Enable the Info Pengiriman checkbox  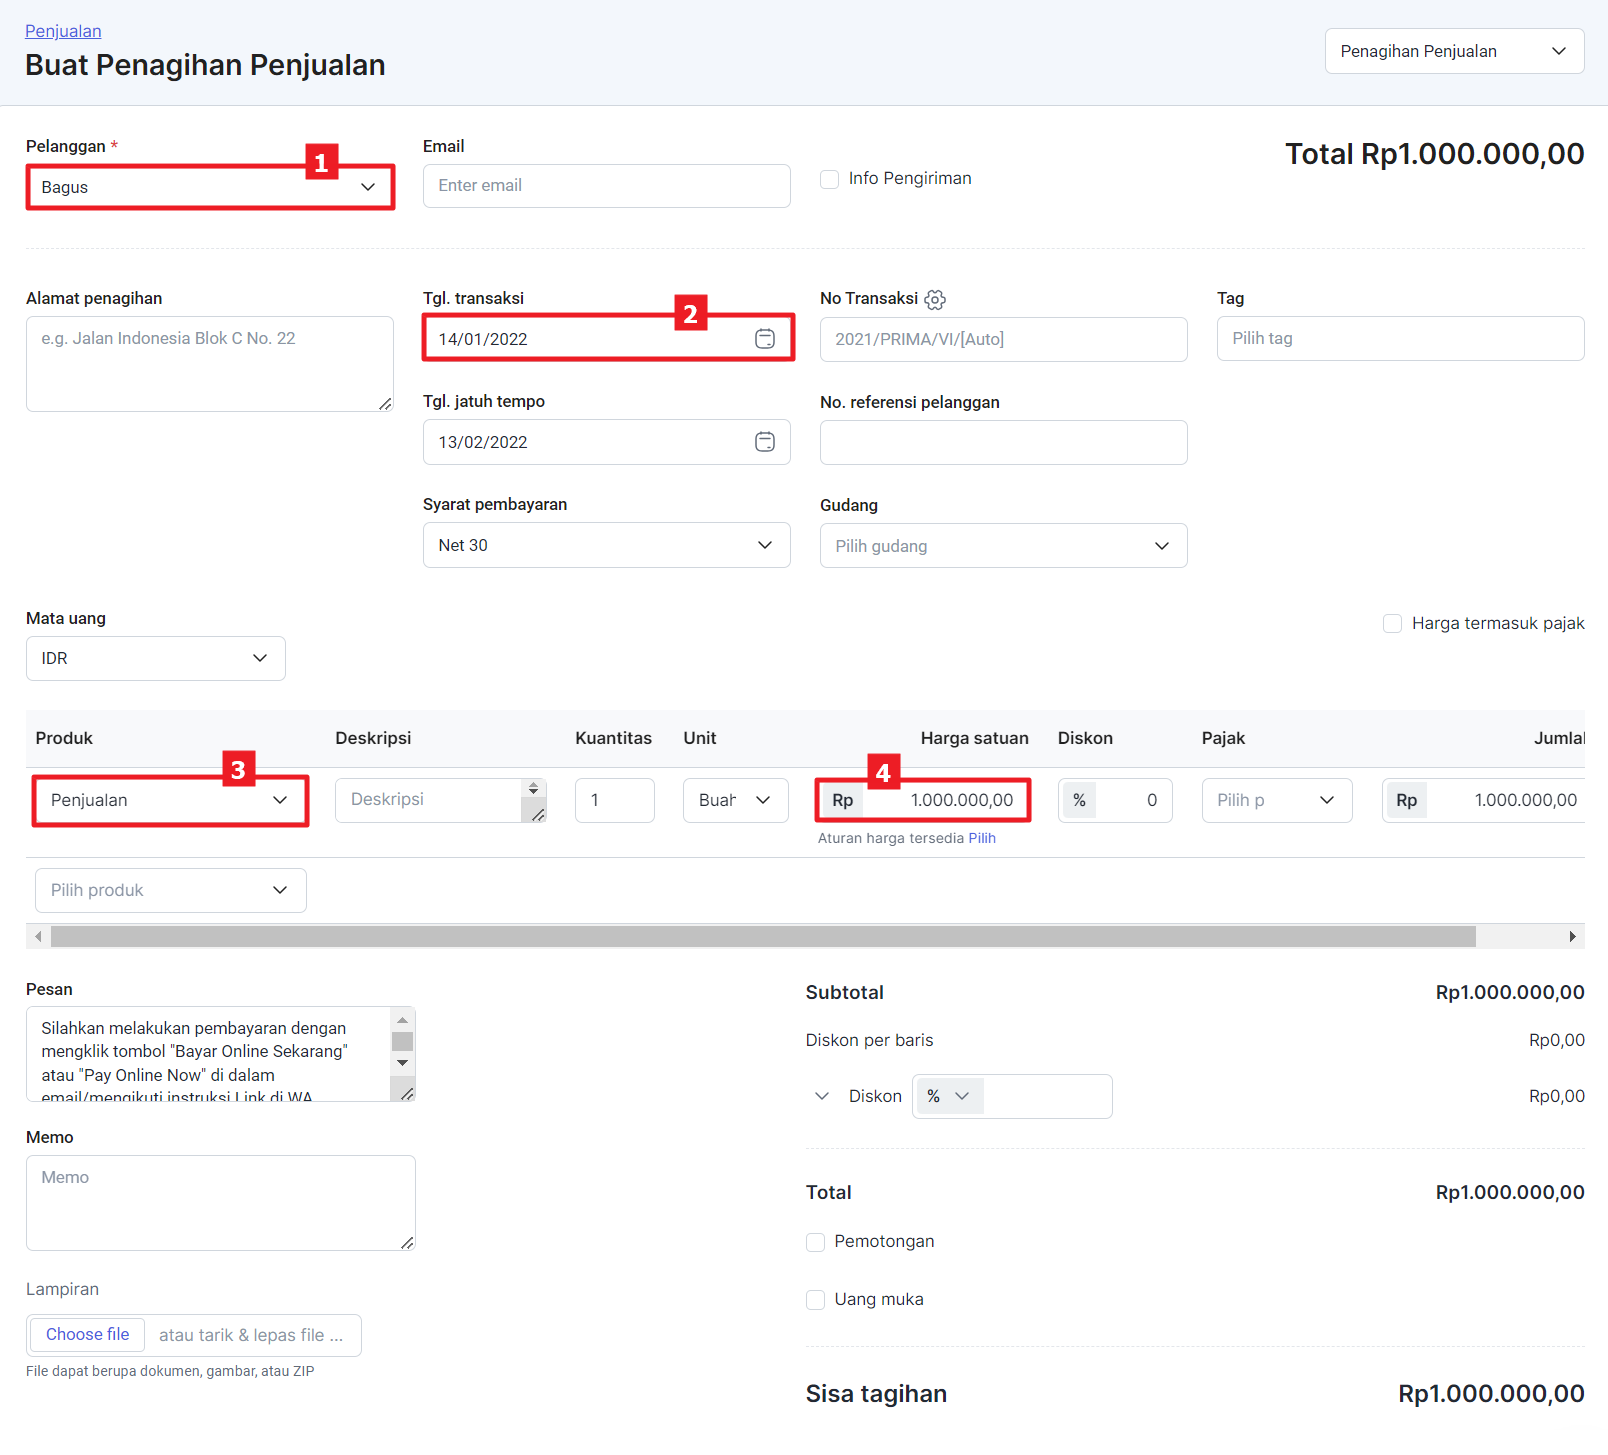(x=829, y=179)
